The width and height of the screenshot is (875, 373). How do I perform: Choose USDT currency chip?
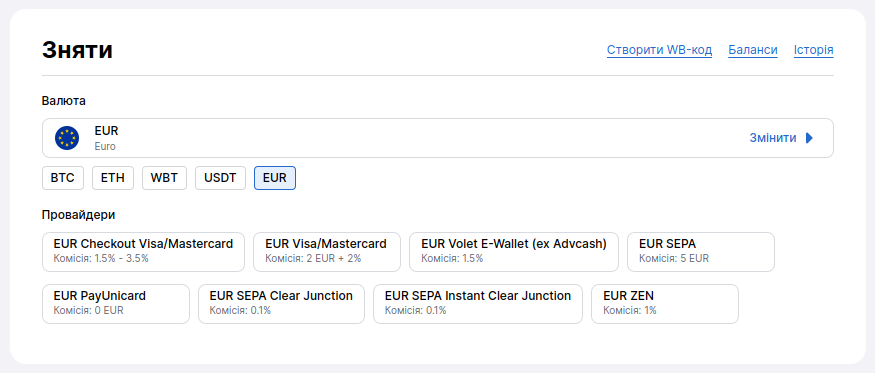[220, 178]
